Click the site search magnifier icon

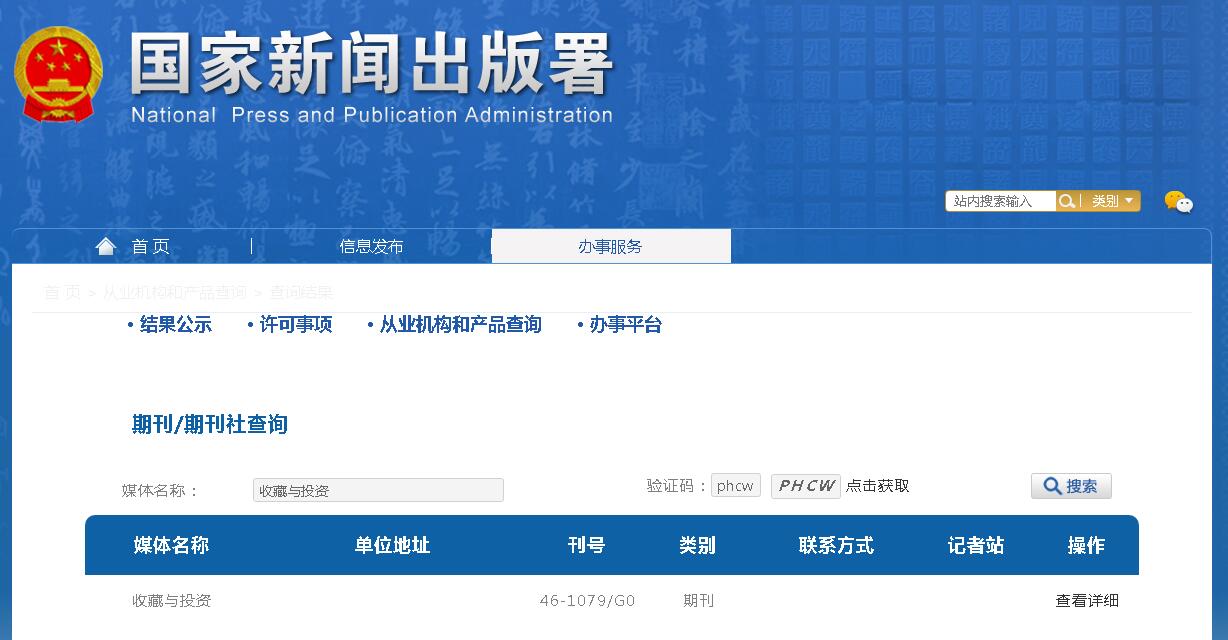[x=1067, y=200]
